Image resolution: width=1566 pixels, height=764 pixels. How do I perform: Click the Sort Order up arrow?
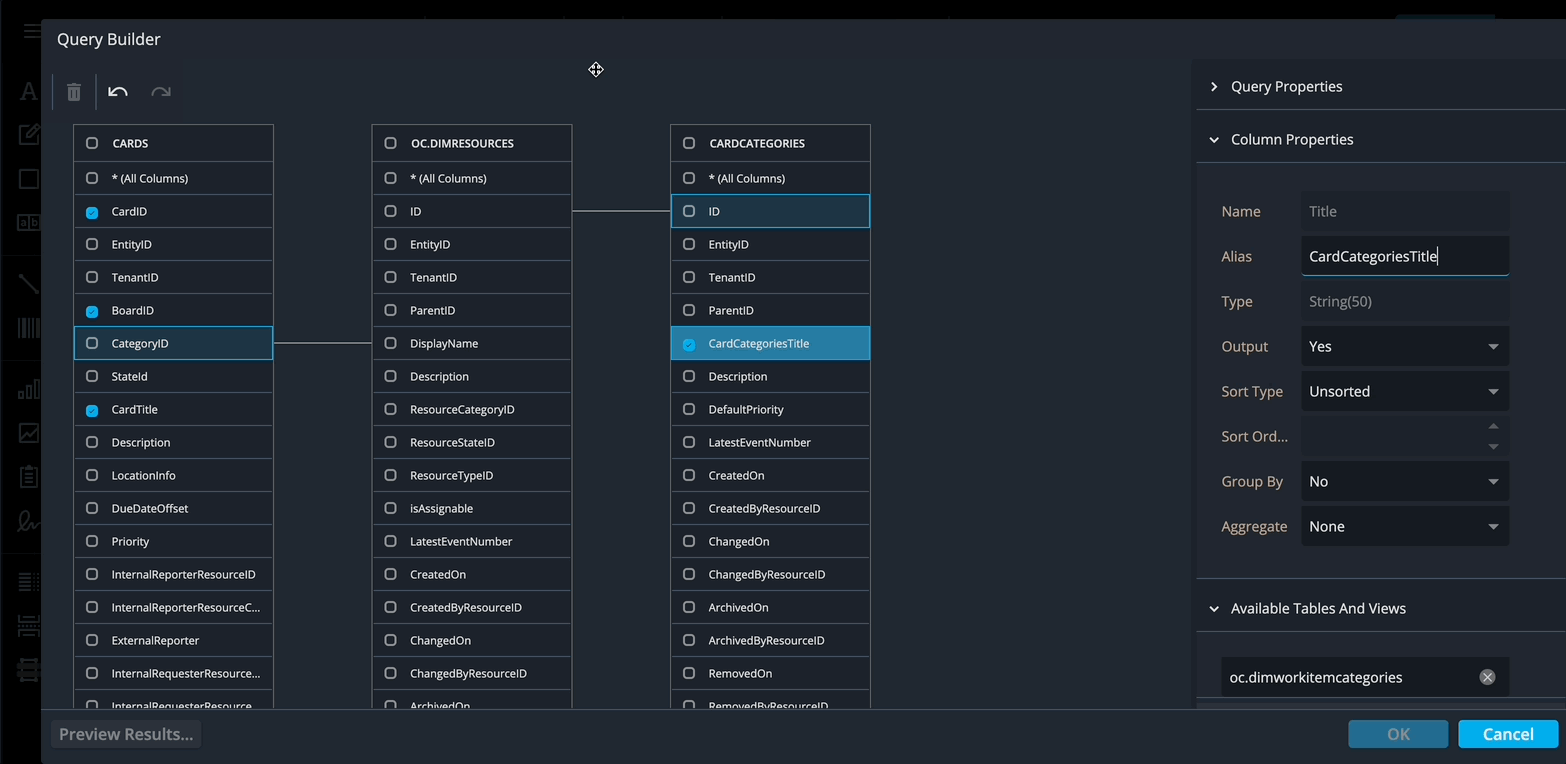click(x=1493, y=427)
